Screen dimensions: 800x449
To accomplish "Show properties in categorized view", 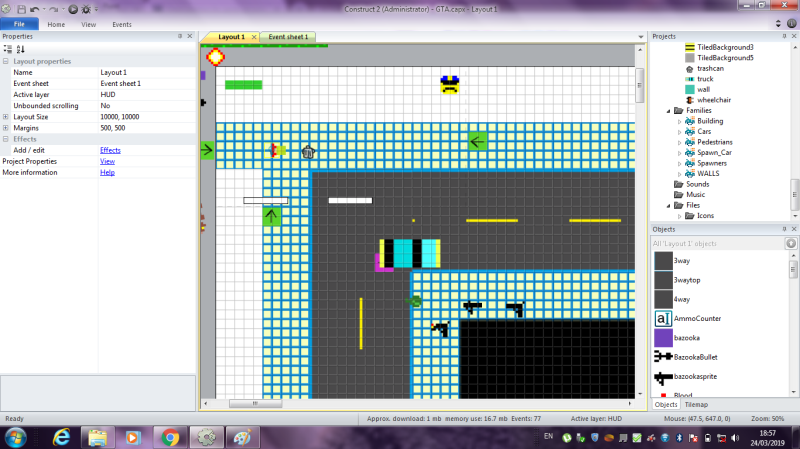I will point(8,49).
